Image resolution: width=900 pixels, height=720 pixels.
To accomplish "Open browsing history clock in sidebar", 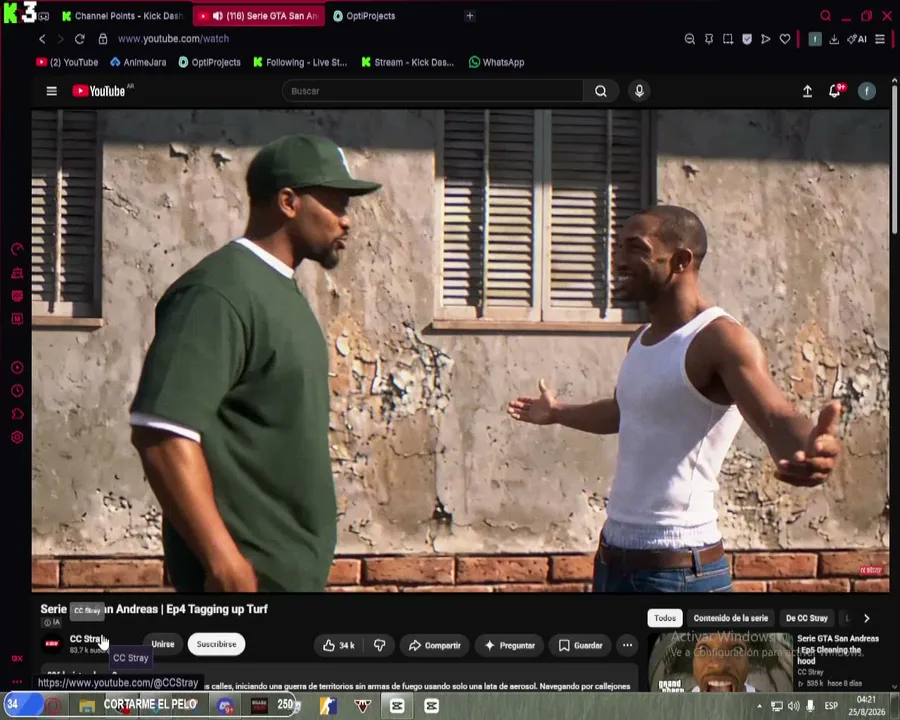I will tap(17, 391).
